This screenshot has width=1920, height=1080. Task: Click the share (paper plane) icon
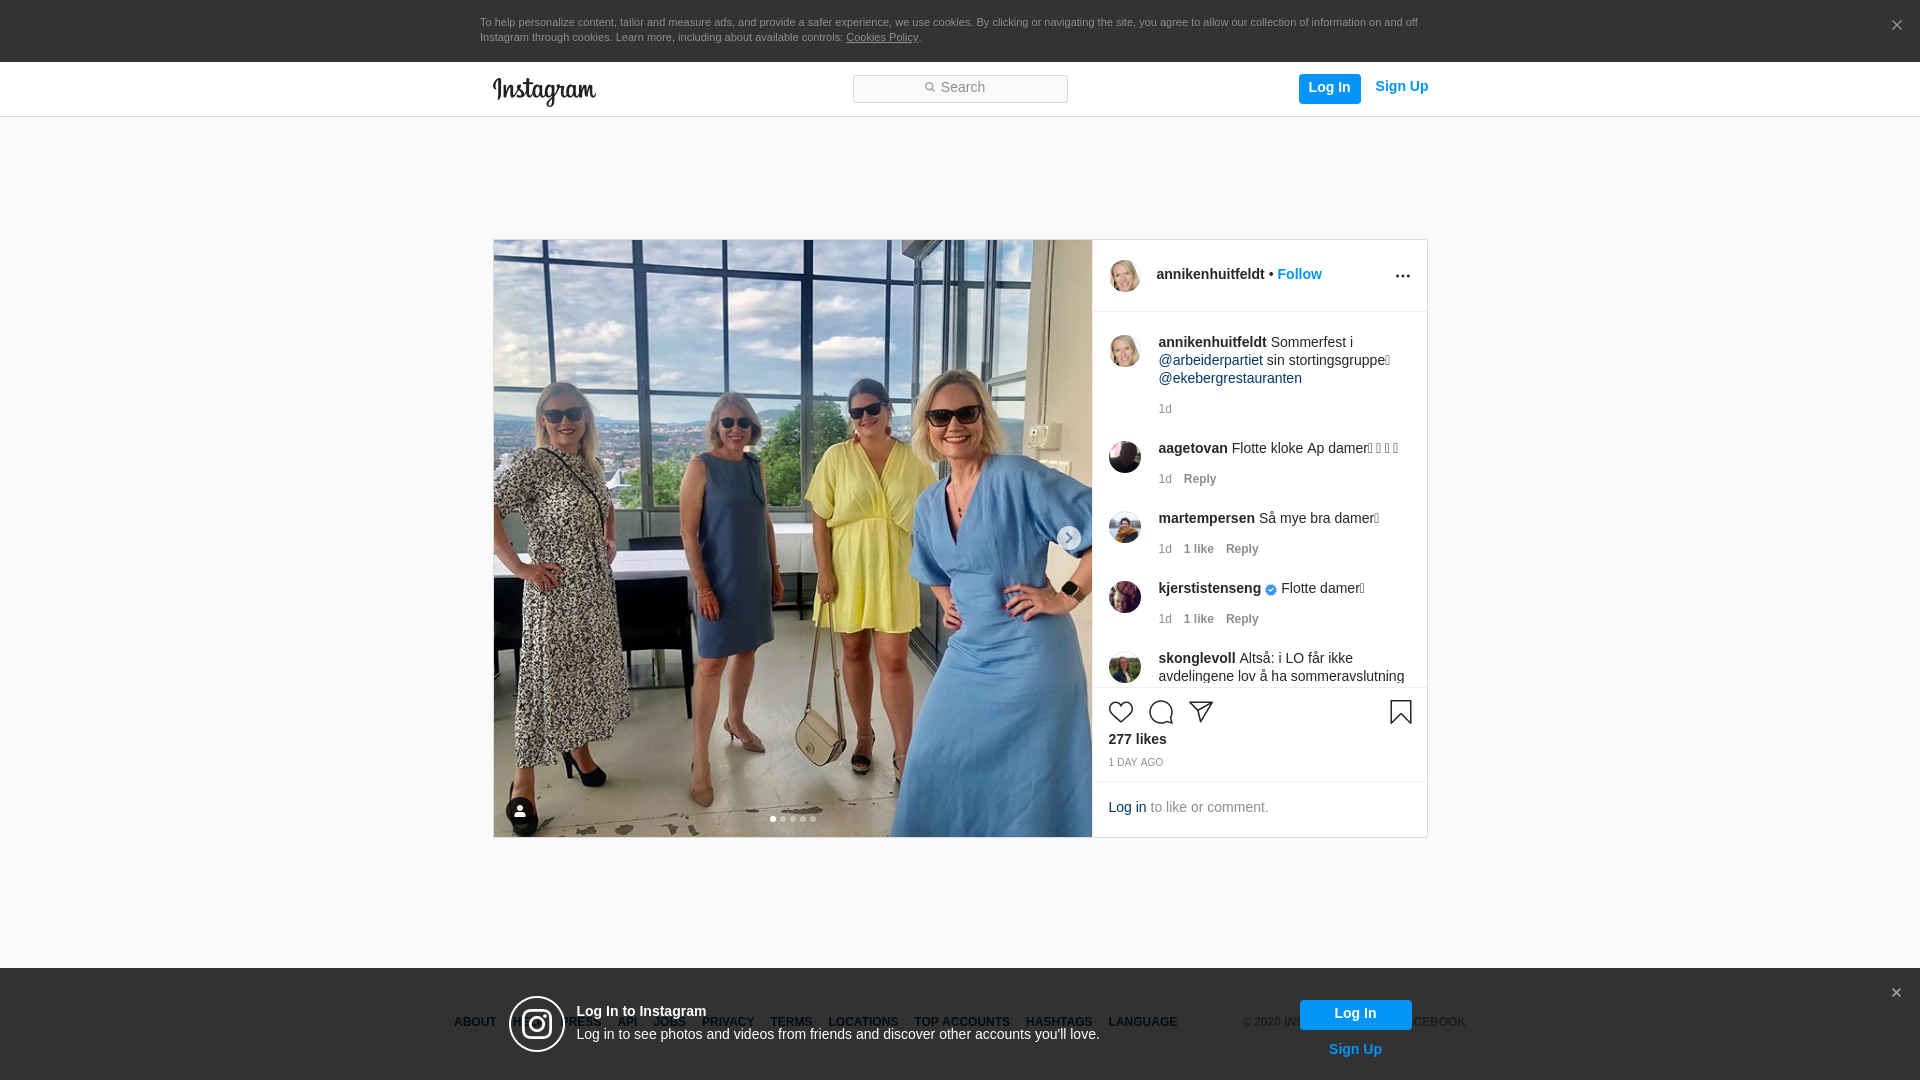pos(1201,712)
